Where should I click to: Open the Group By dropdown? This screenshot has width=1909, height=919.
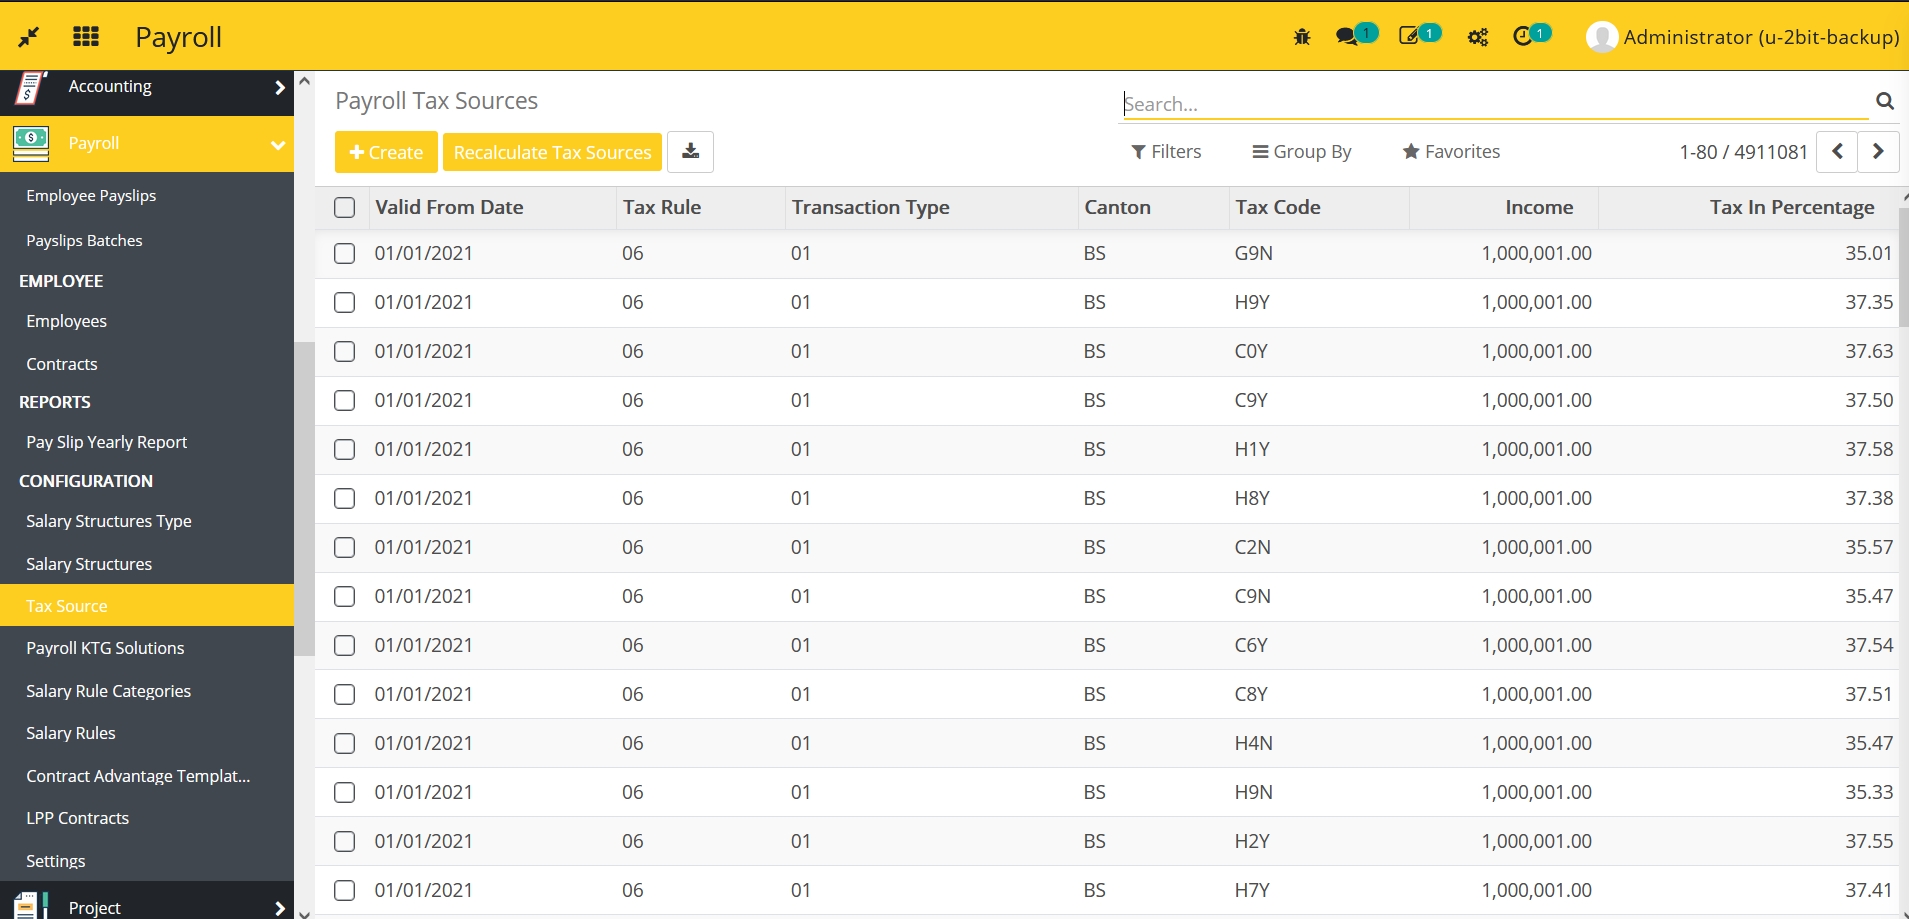tap(1301, 152)
